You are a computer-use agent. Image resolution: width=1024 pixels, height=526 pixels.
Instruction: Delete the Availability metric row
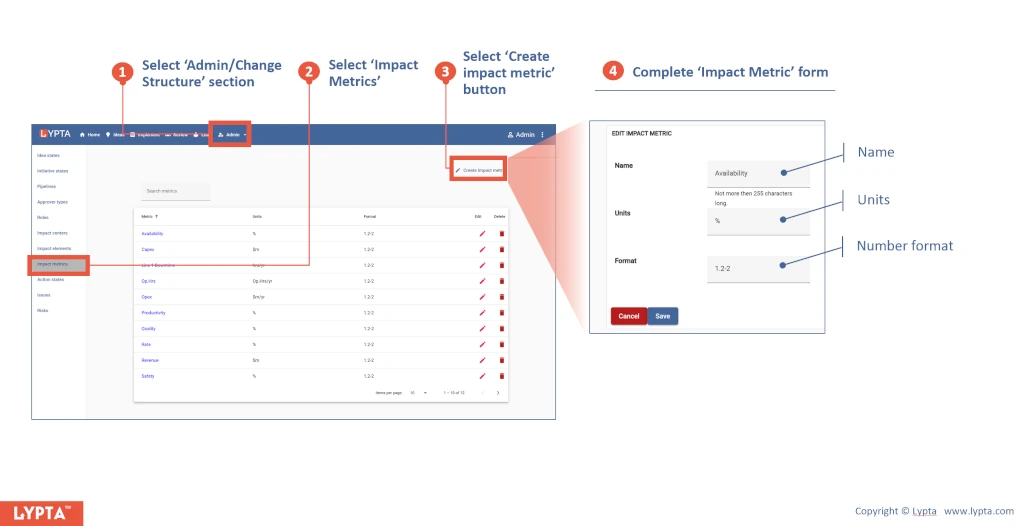coord(502,233)
